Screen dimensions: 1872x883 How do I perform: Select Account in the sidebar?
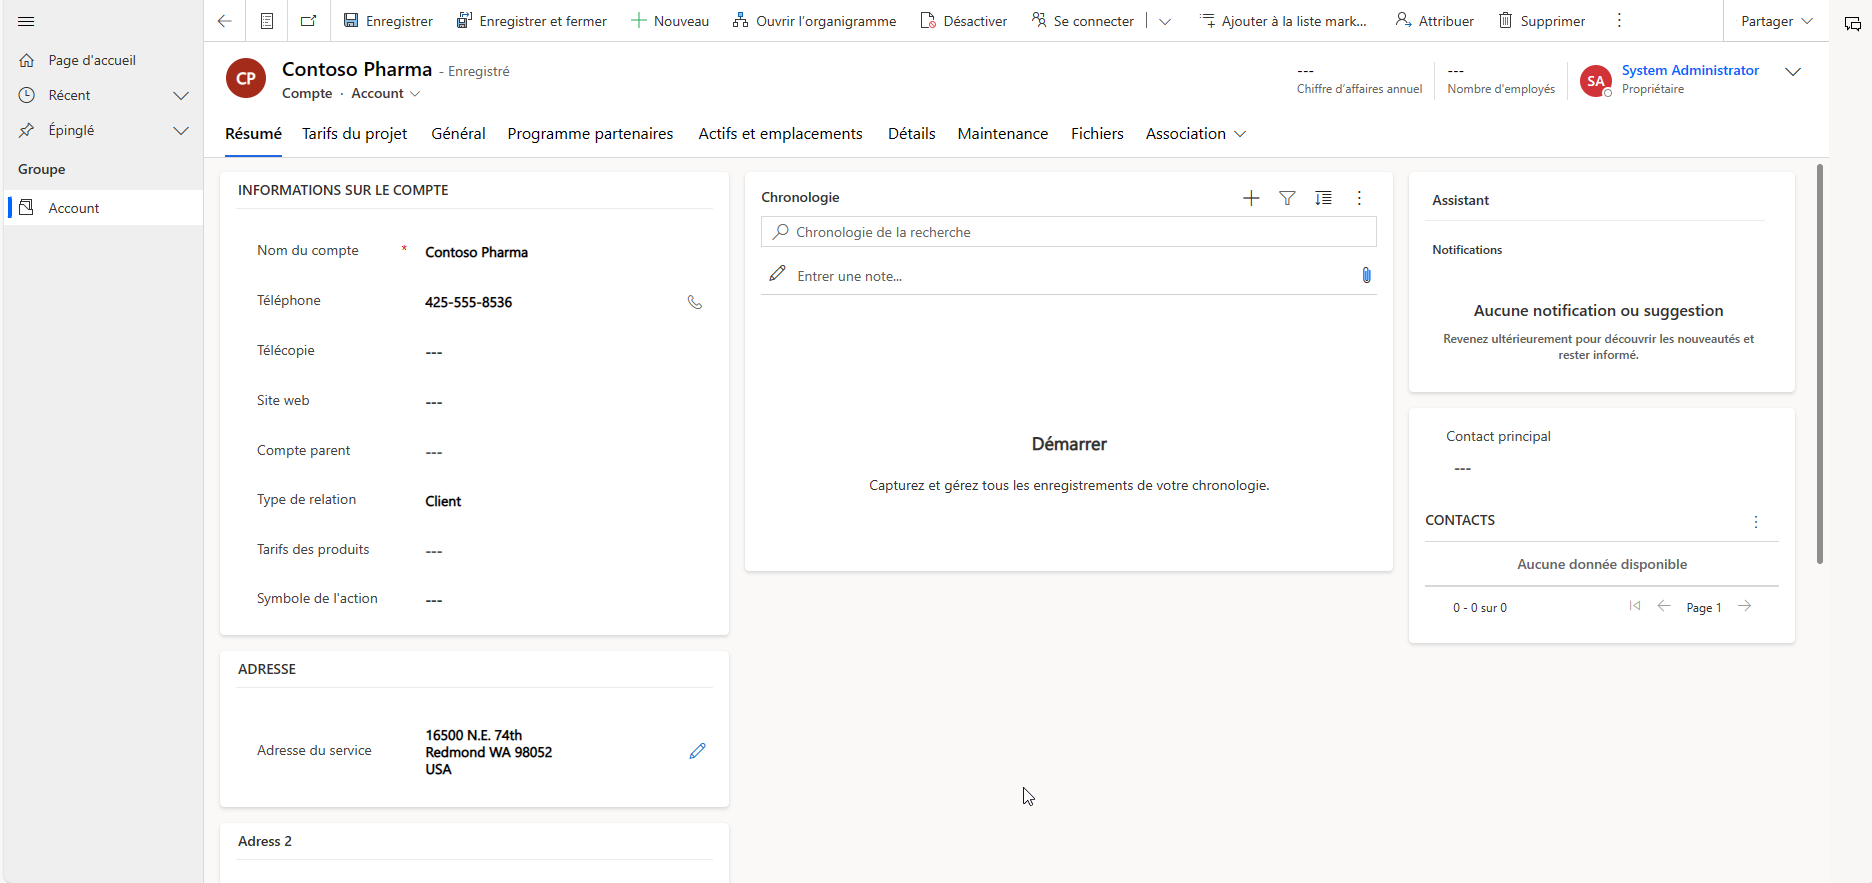103,208
